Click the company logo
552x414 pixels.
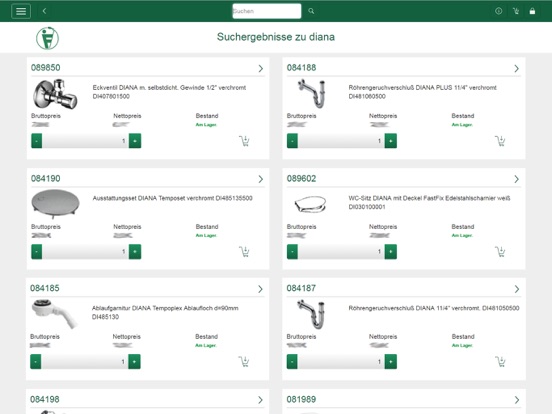click(48, 38)
